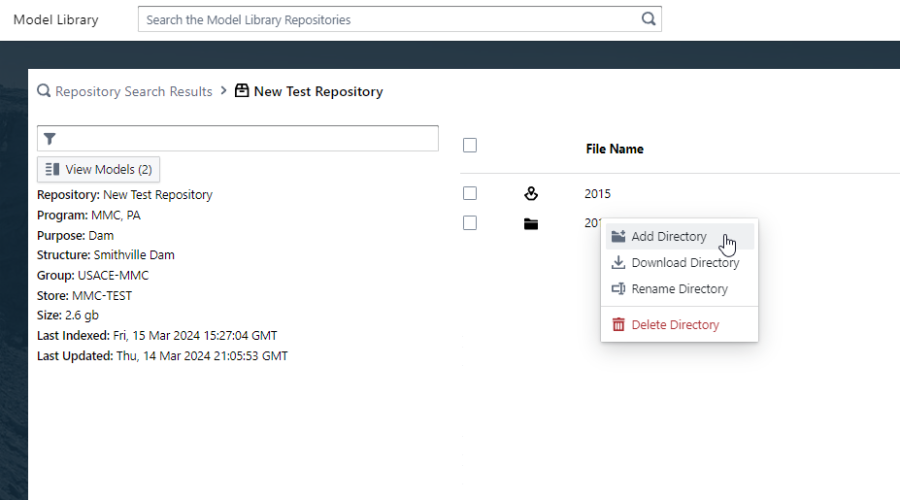Viewport: 900px width, 500px height.
Task: Toggle the select-all checkbox in header
Action: (470, 146)
